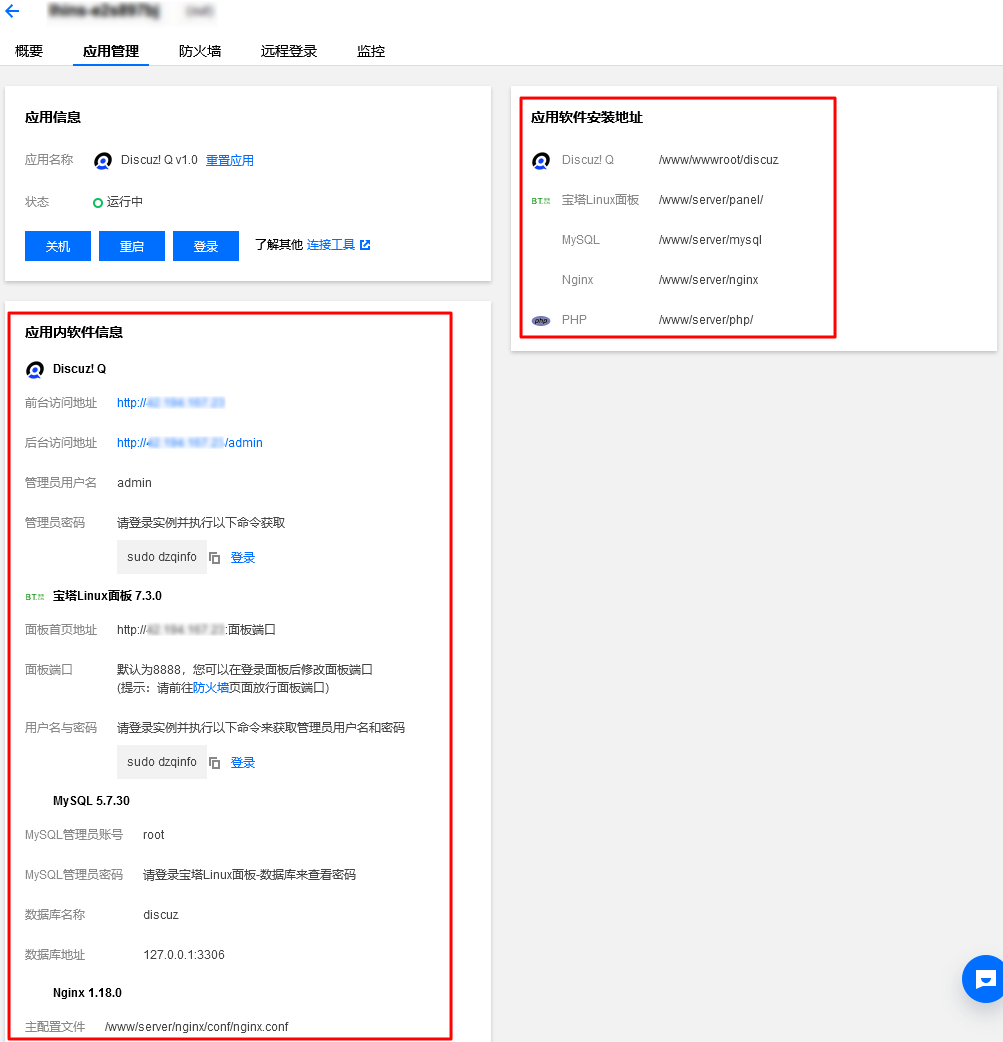The height and width of the screenshot is (1042, 1003).
Task: Click the green running status circle
Action: pyautogui.click(x=98, y=203)
